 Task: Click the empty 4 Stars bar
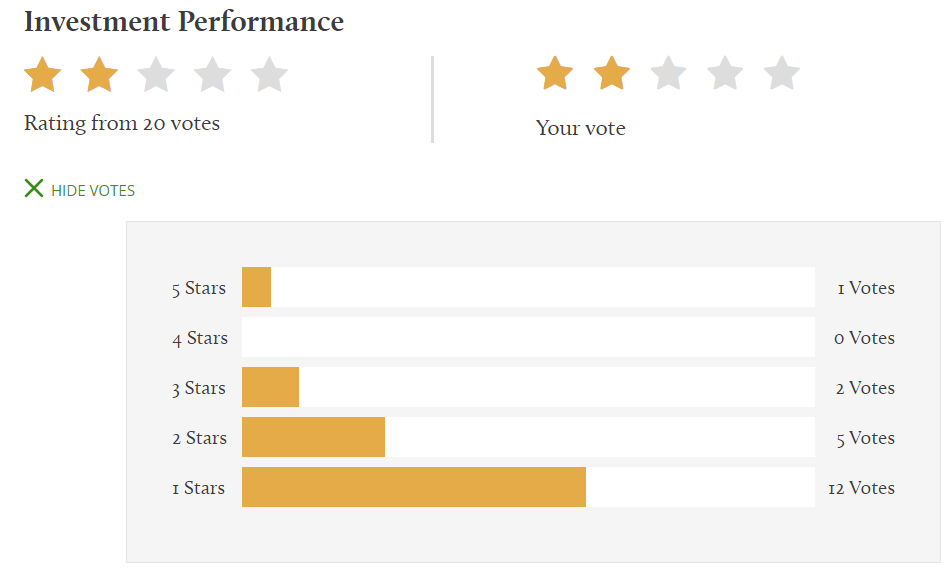click(528, 337)
